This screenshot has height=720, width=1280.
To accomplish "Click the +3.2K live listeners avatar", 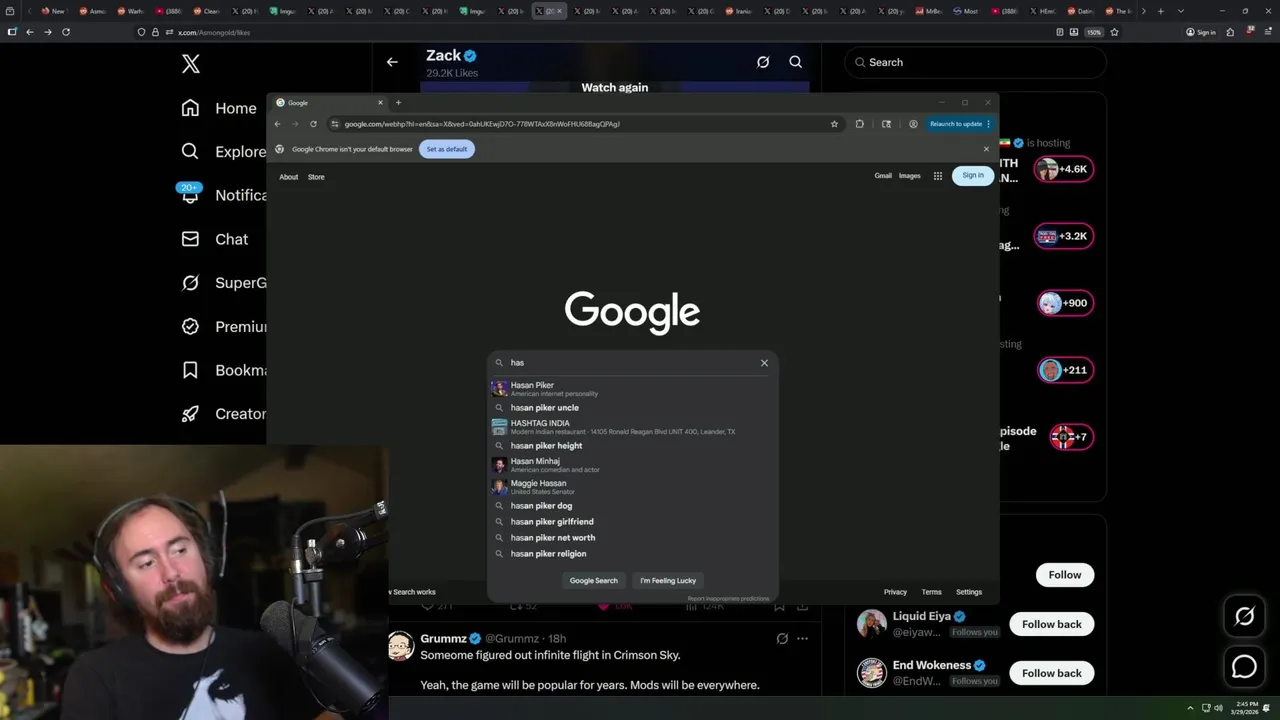I will 1064,236.
